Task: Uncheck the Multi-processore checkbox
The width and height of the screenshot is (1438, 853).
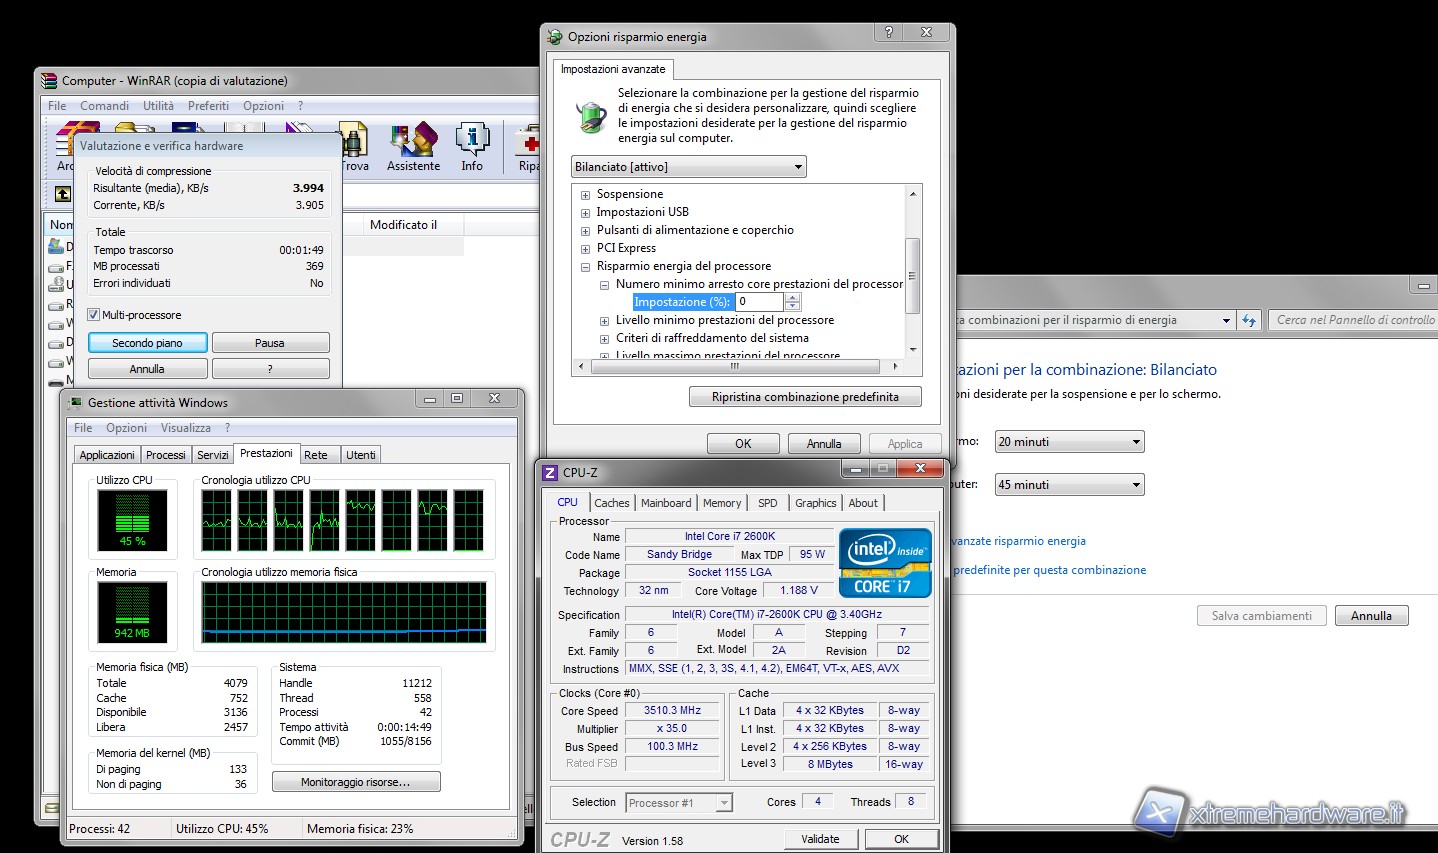Action: coord(94,315)
